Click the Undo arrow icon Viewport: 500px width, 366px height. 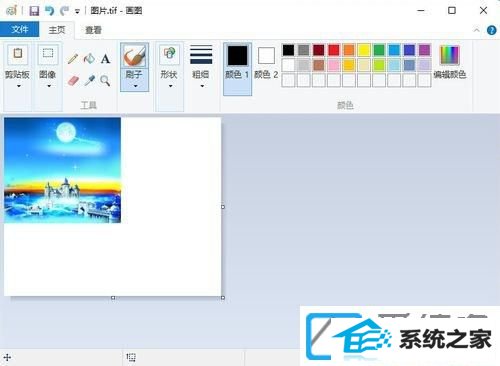(x=49, y=11)
